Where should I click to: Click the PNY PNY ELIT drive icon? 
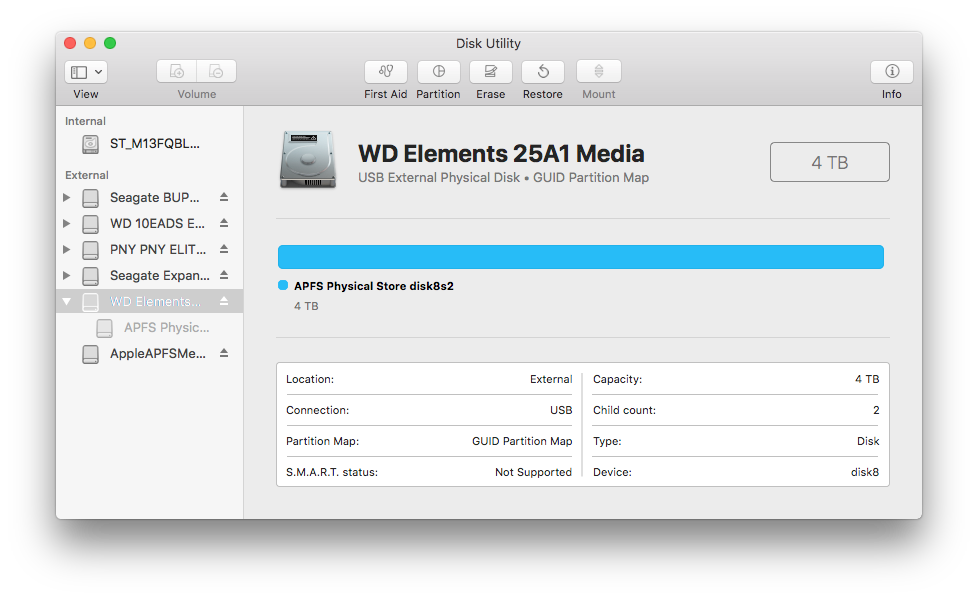tap(90, 250)
